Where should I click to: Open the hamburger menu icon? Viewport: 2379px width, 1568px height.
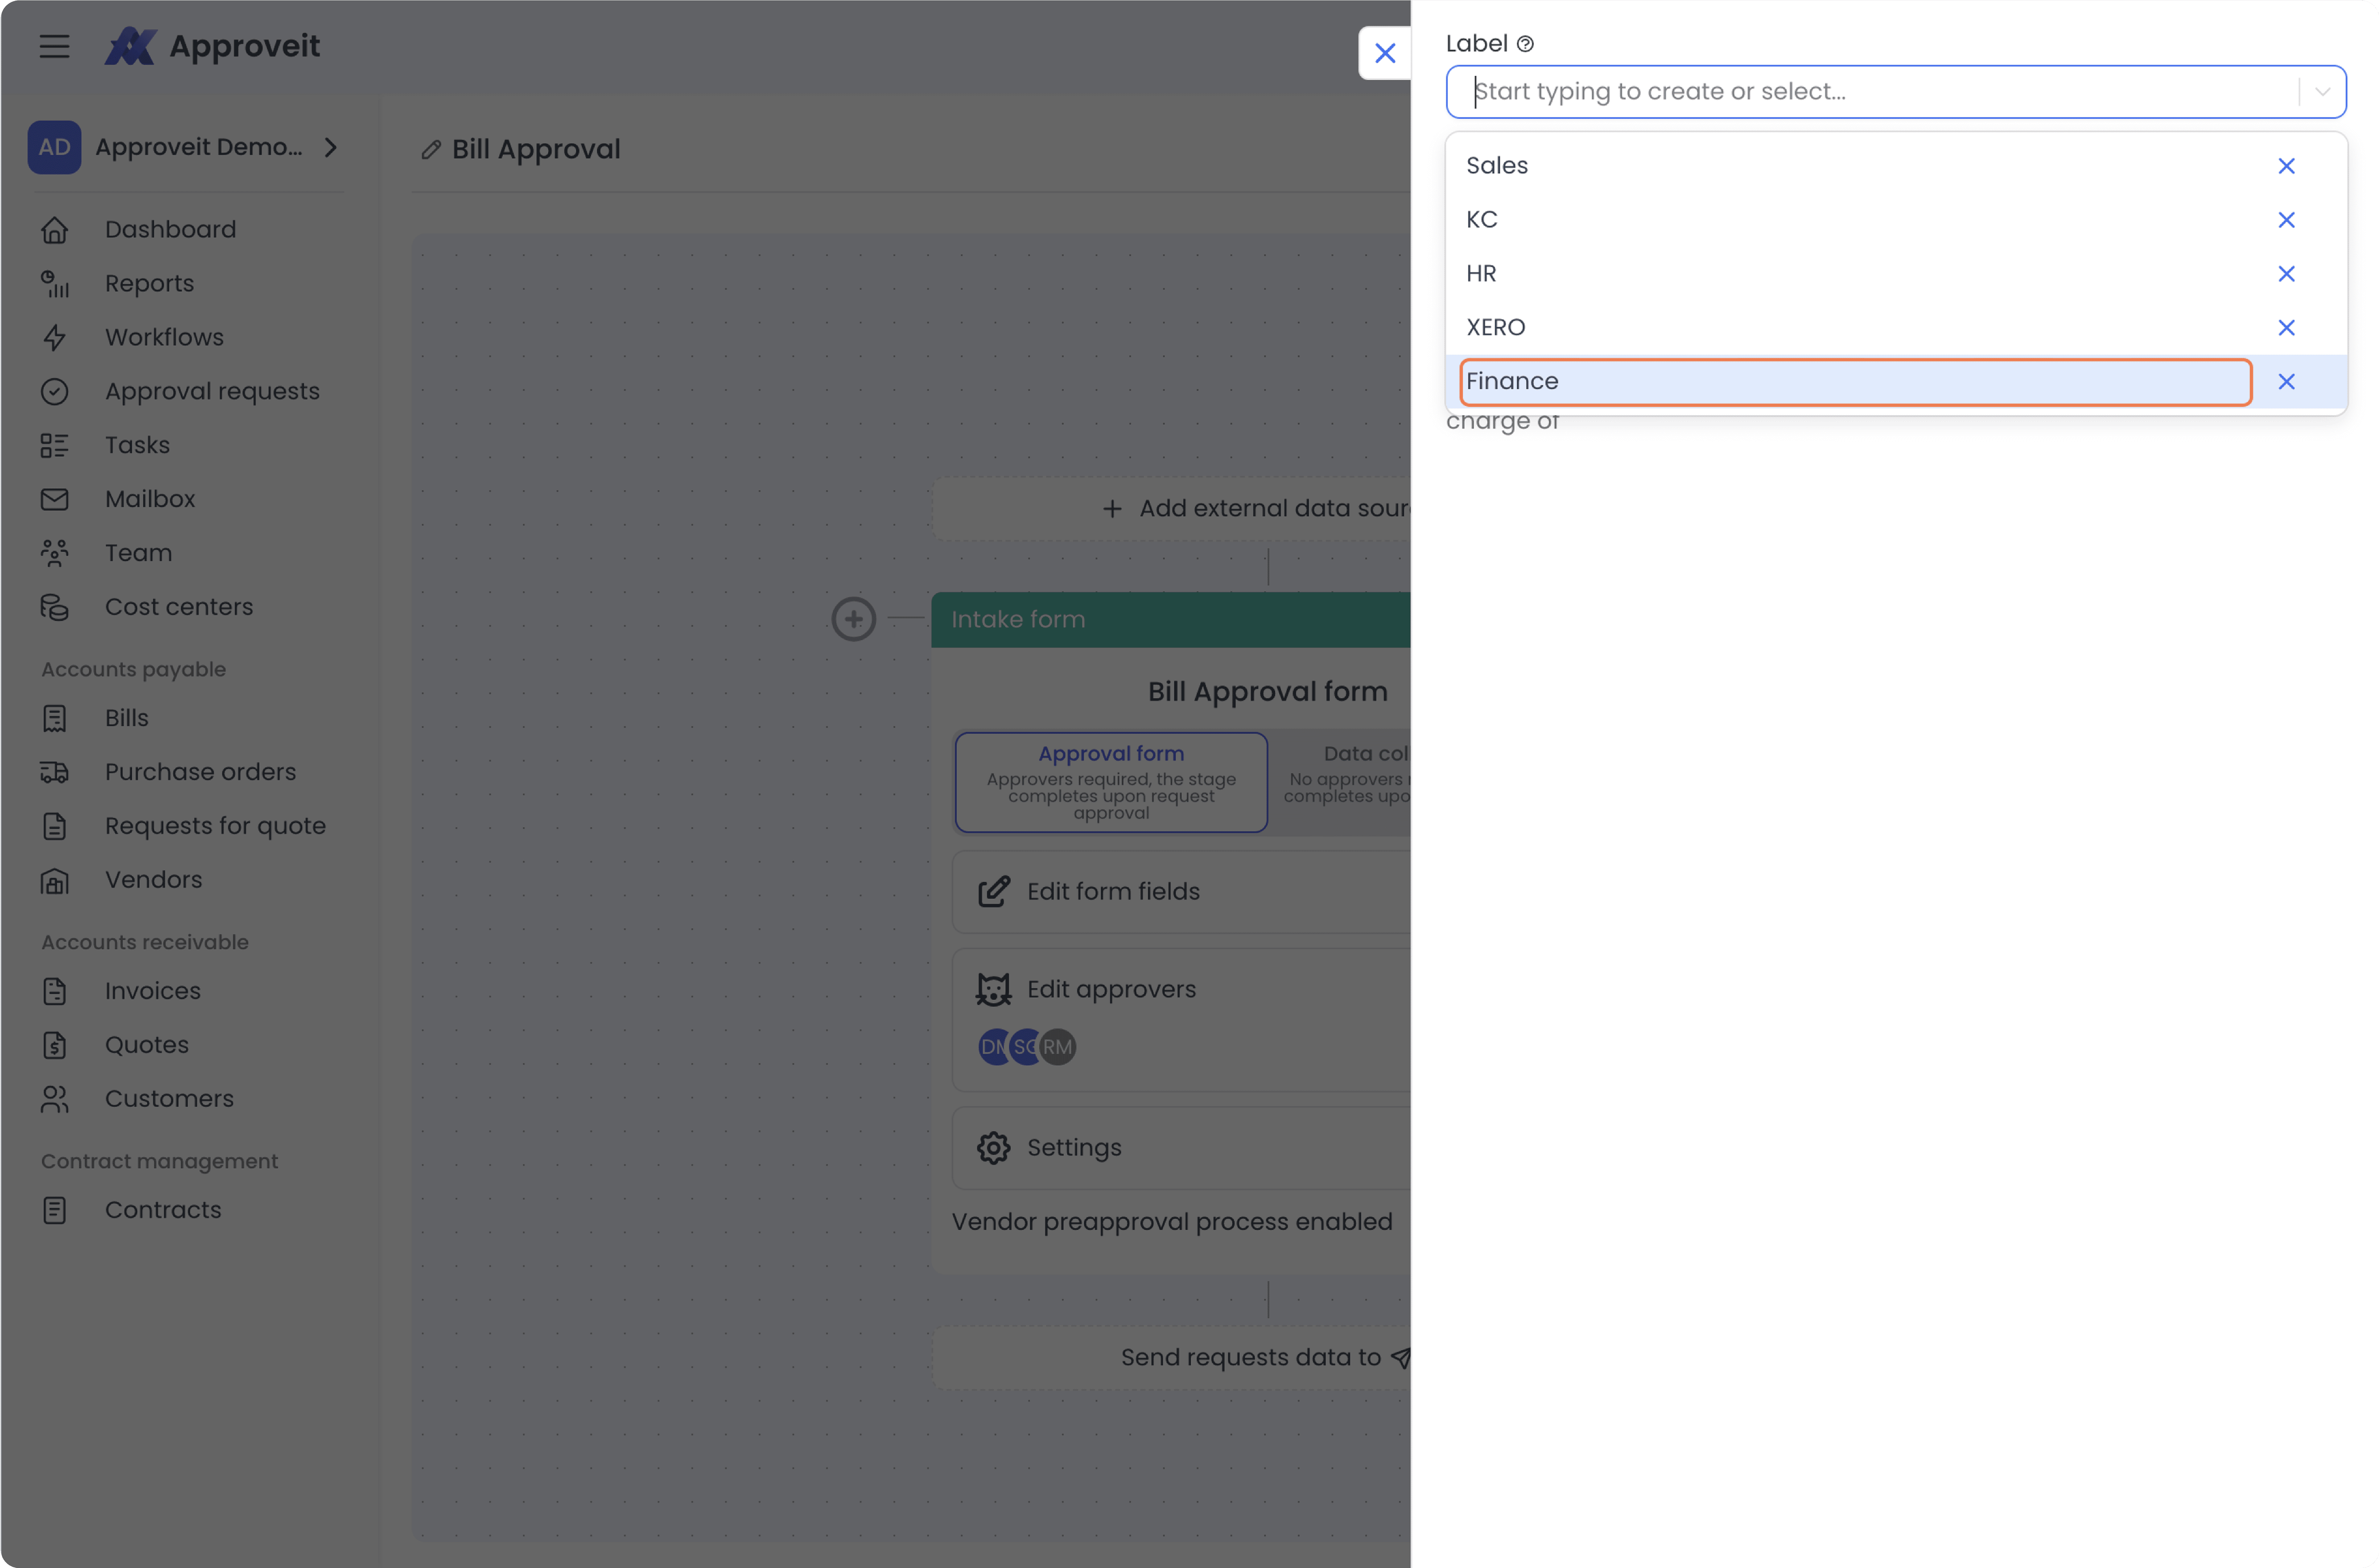tap(54, 46)
